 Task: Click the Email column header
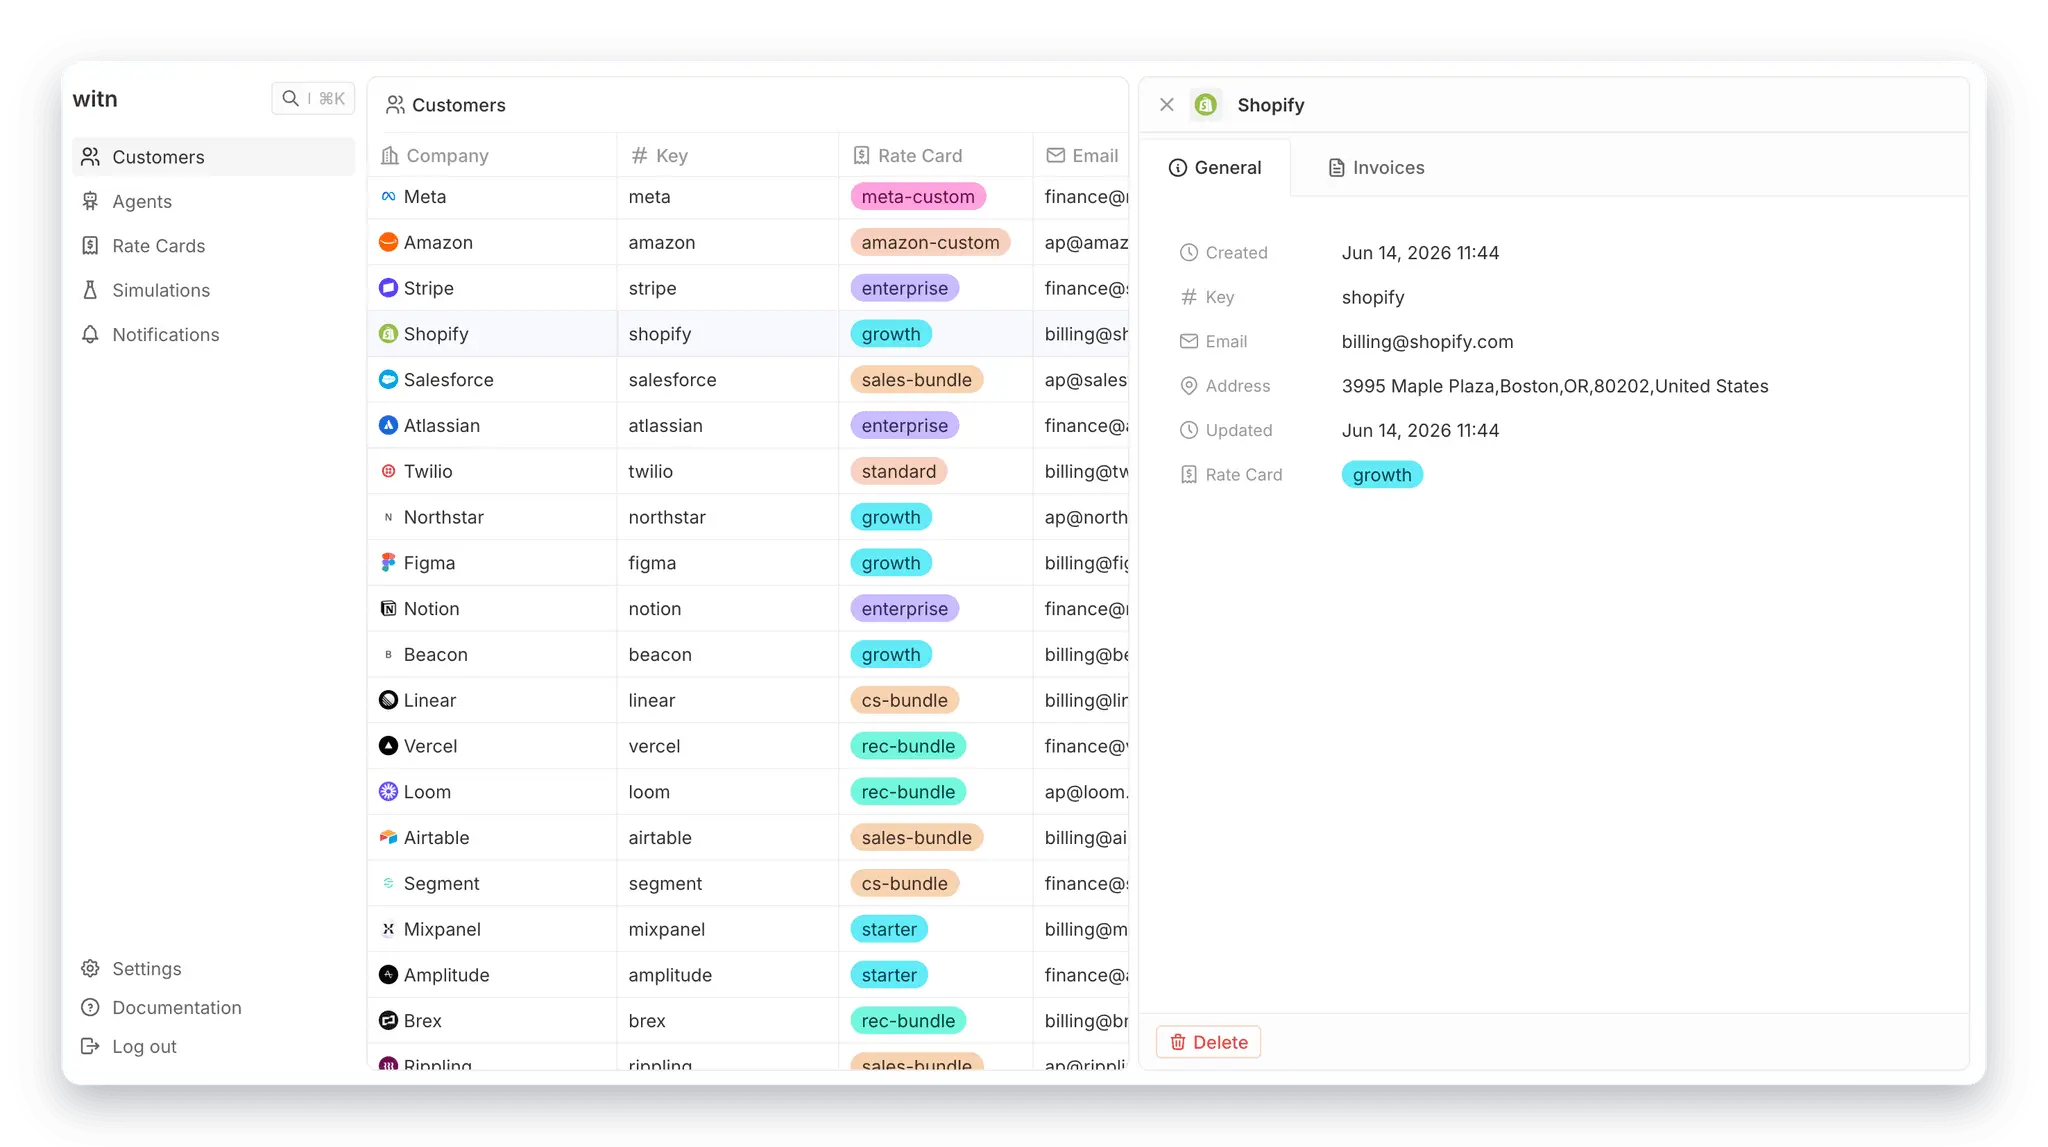pyautogui.click(x=1082, y=155)
